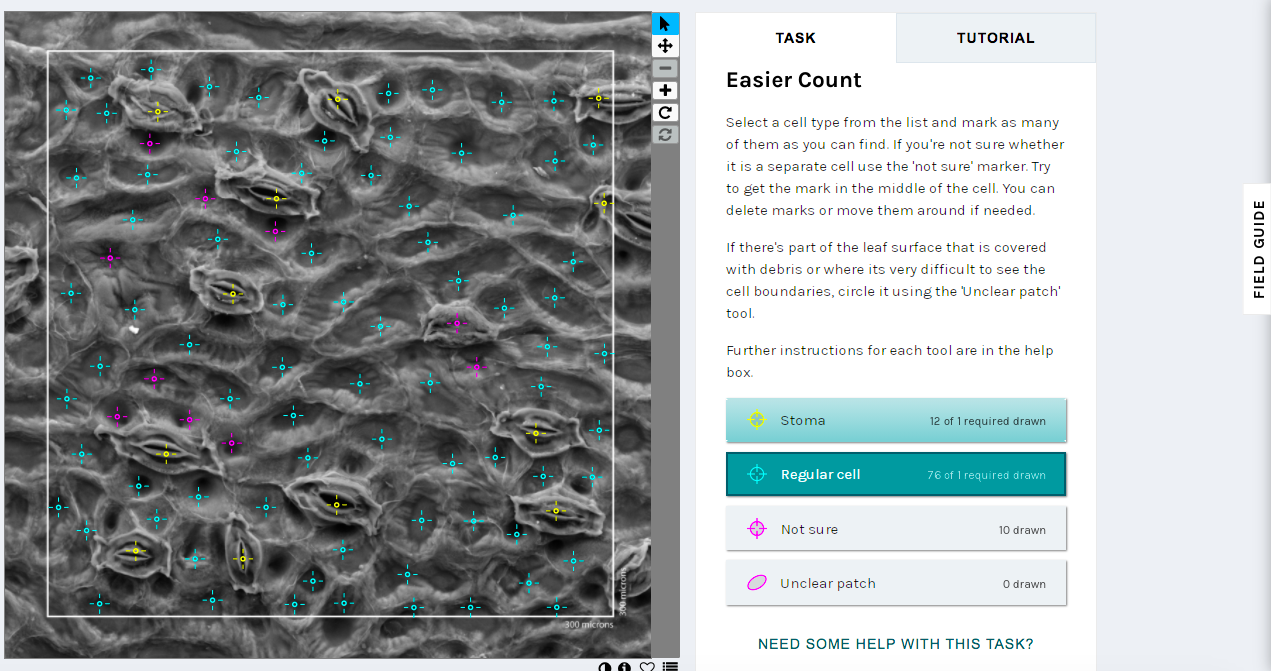This screenshot has height=671, width=1271.
Task: Select the pointer annotate tool
Action: pyautogui.click(x=665, y=23)
